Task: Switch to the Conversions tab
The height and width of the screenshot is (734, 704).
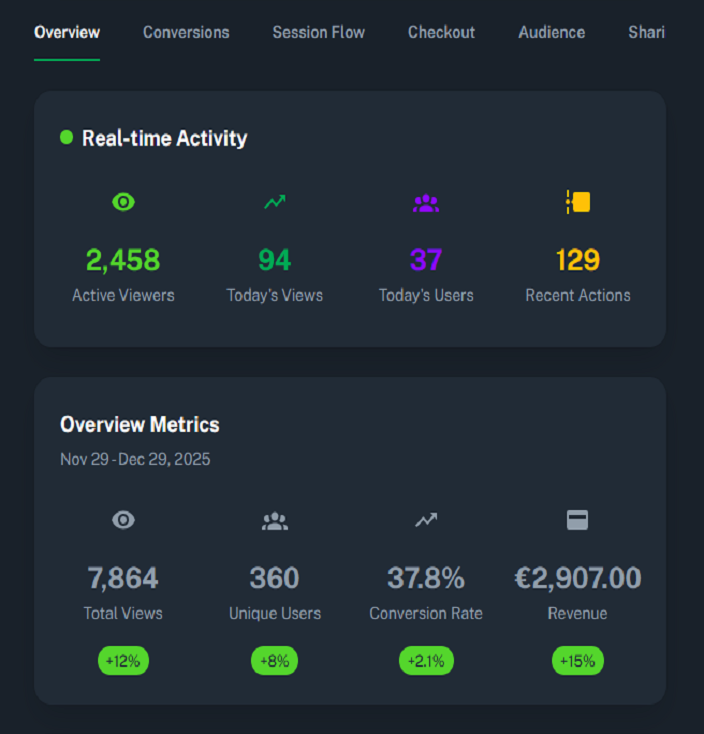Action: (x=186, y=32)
